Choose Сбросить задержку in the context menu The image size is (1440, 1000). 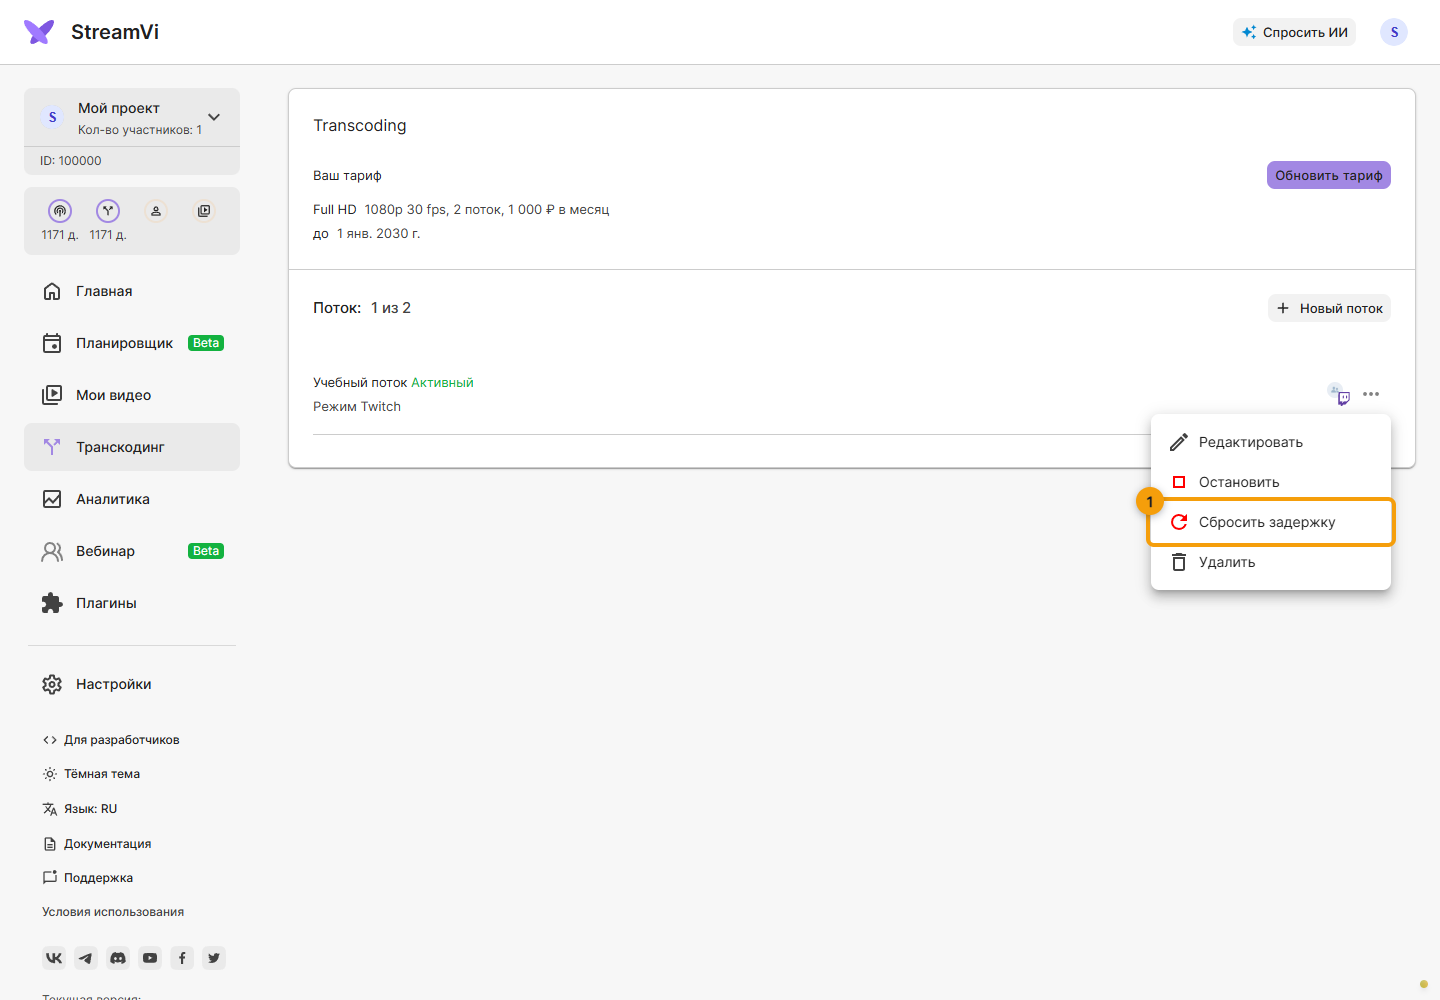coord(1271,522)
